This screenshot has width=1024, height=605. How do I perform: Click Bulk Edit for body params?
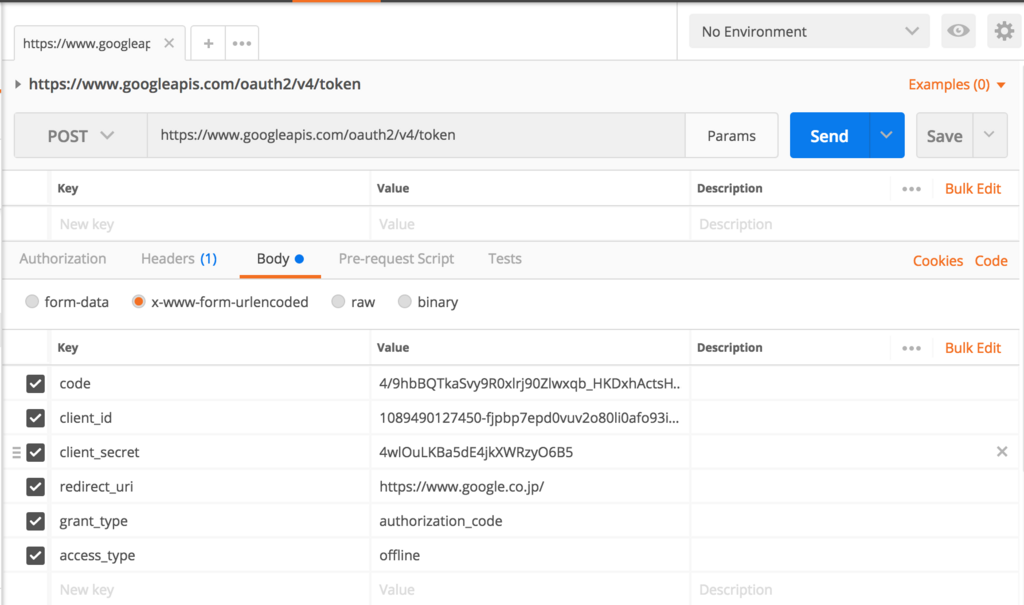pyautogui.click(x=972, y=348)
